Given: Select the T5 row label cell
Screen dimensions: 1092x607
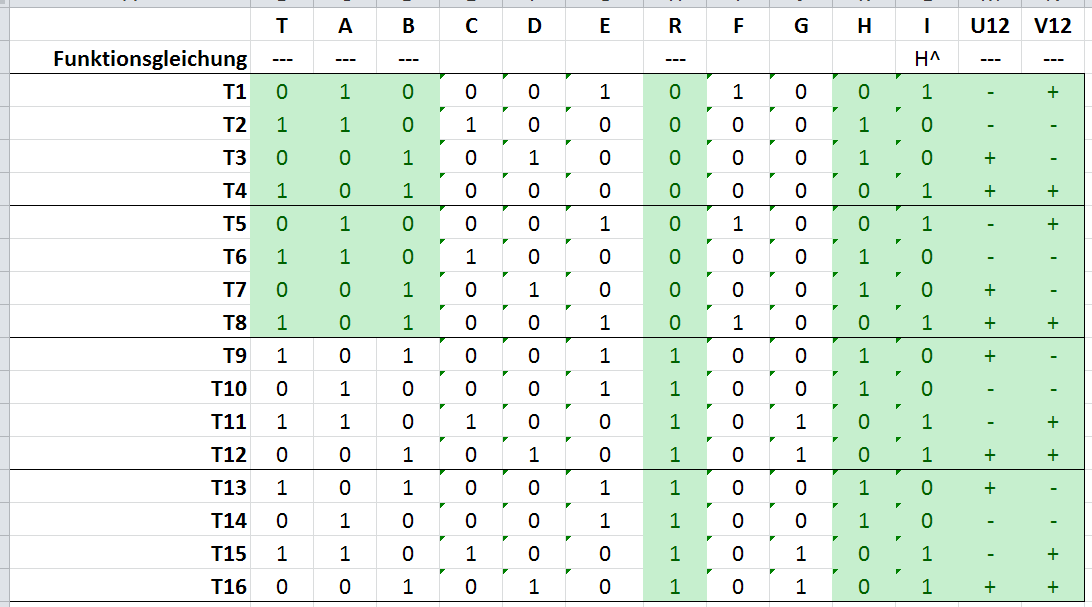Looking at the screenshot, I should click(234, 224).
